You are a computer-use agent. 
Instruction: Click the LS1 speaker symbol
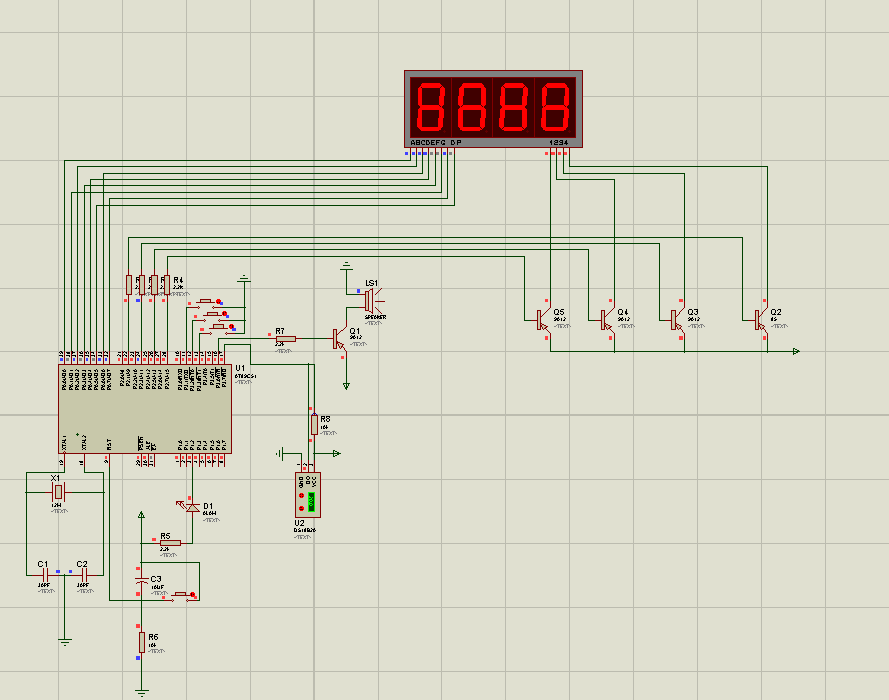point(369,297)
